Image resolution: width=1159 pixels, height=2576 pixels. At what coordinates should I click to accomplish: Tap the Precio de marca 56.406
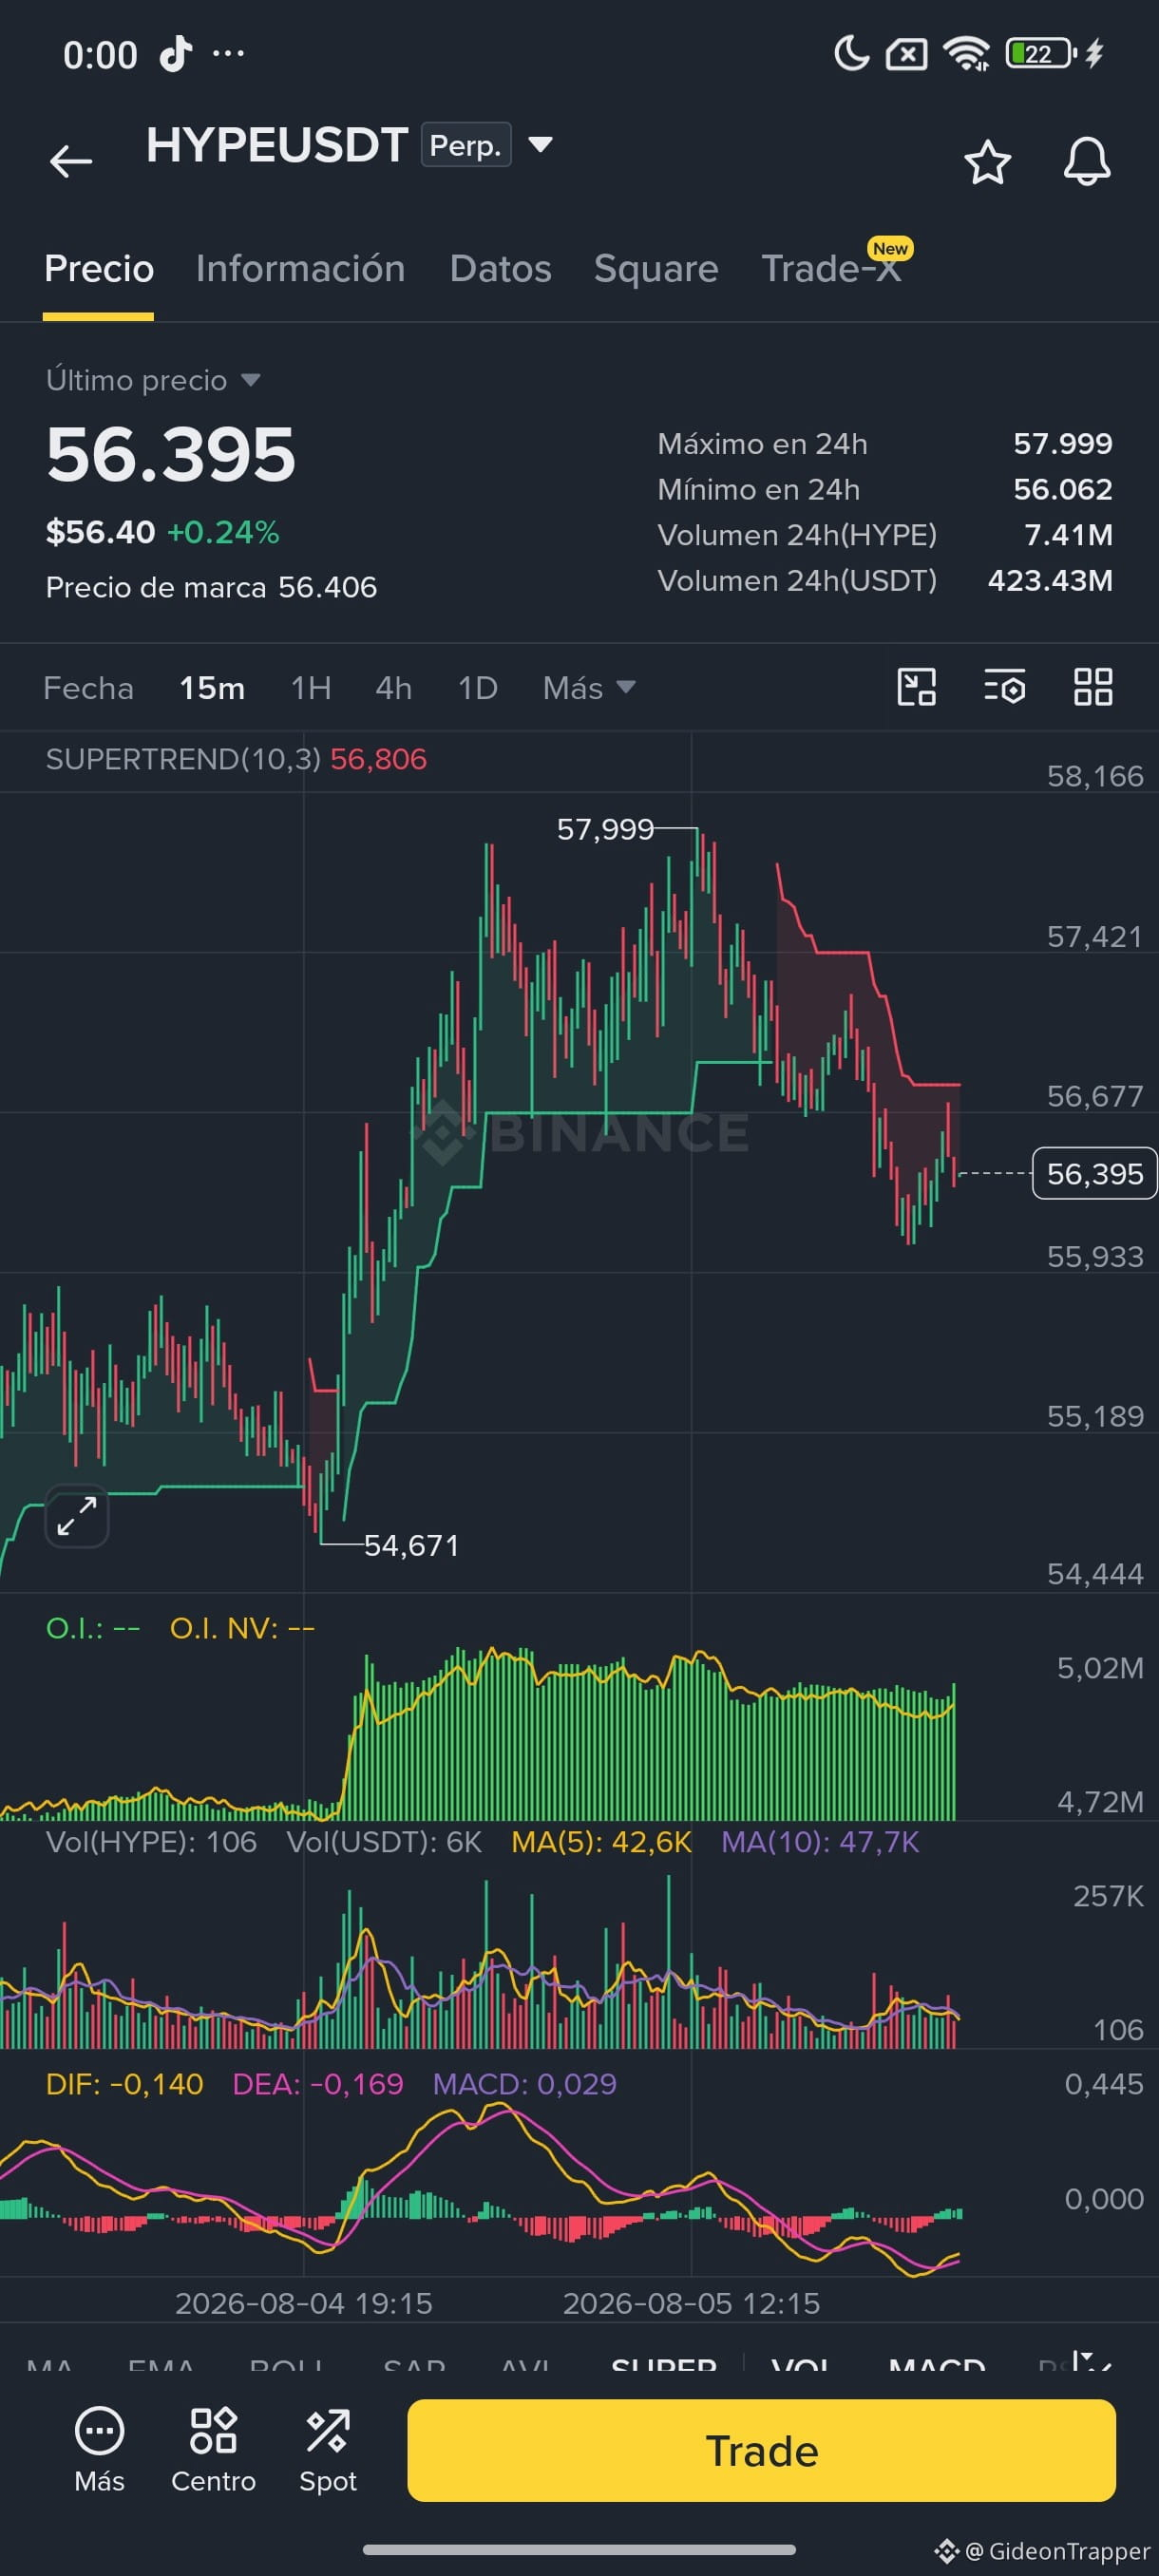click(211, 587)
